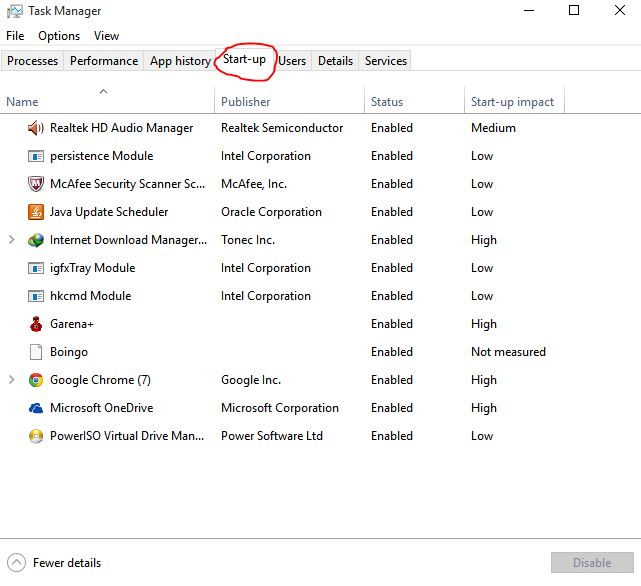Click the Realtek Semiconductor publisher cell
This screenshot has width=641, height=586.
282,128
